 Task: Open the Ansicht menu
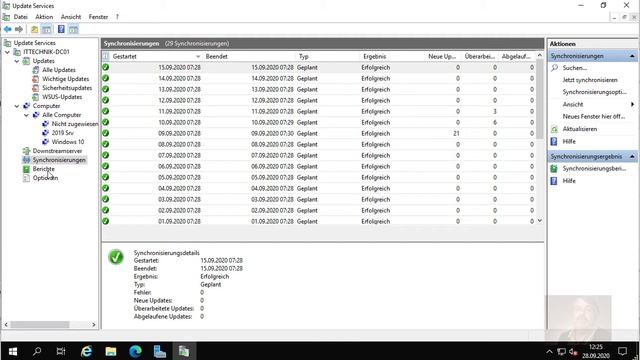point(71,17)
